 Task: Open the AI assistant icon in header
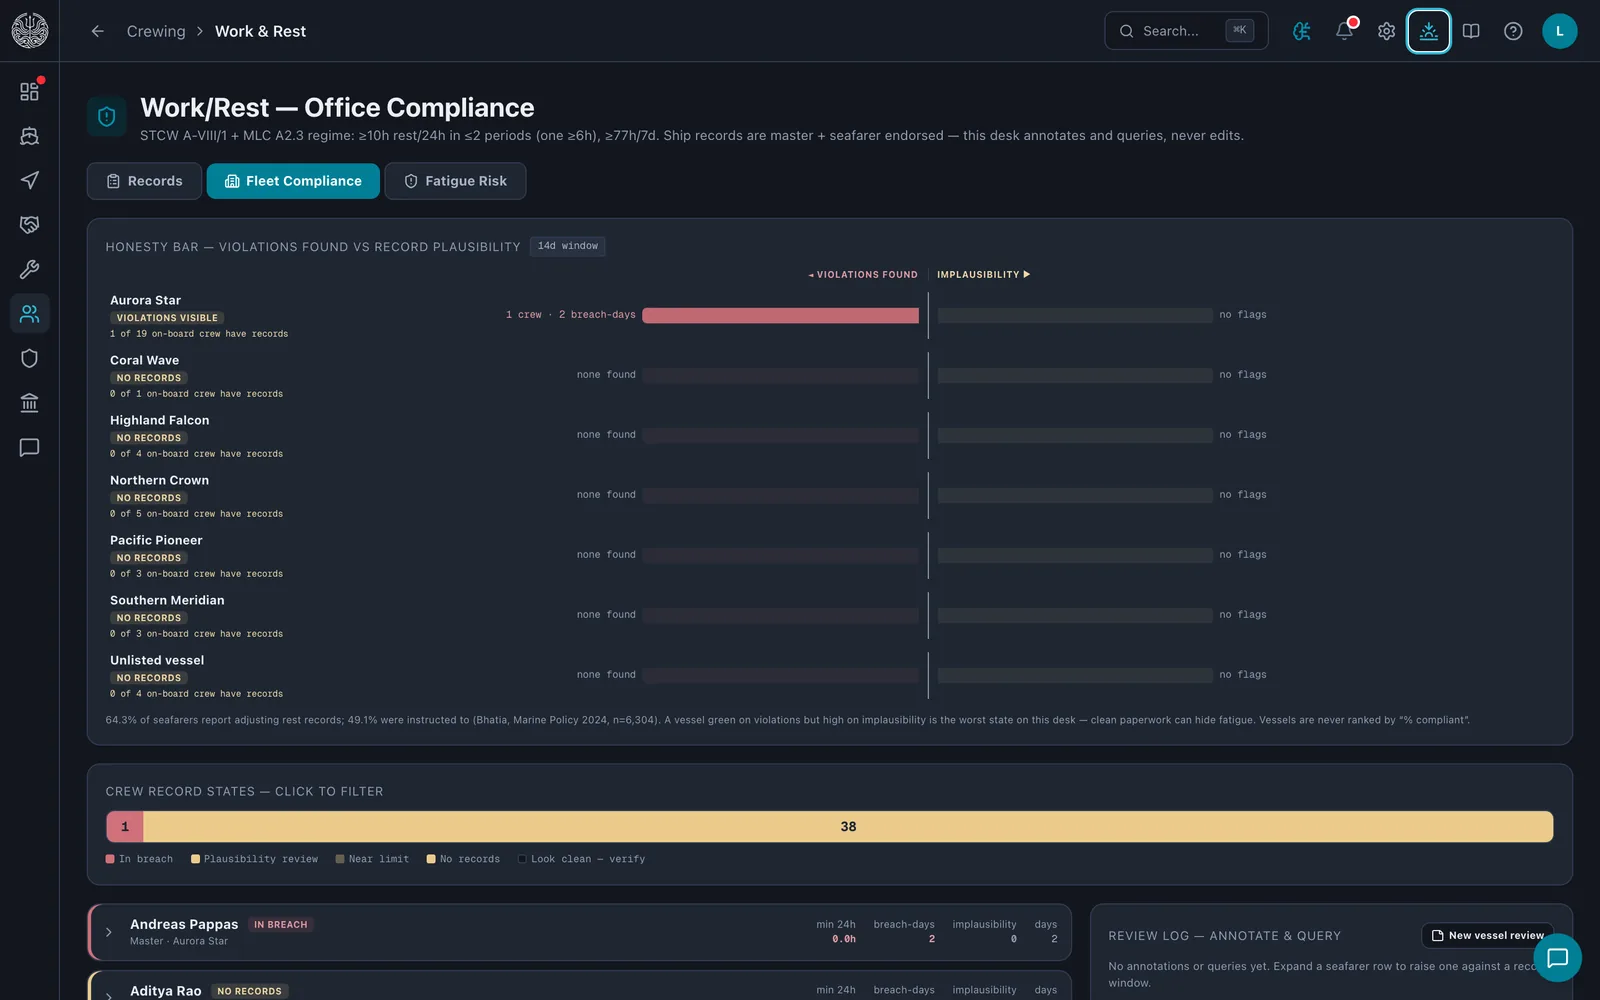click(1302, 31)
